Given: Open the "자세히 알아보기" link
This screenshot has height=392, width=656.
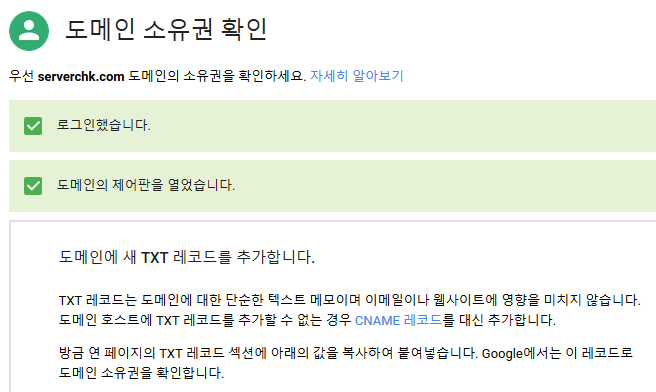Looking at the screenshot, I should tap(356, 76).
